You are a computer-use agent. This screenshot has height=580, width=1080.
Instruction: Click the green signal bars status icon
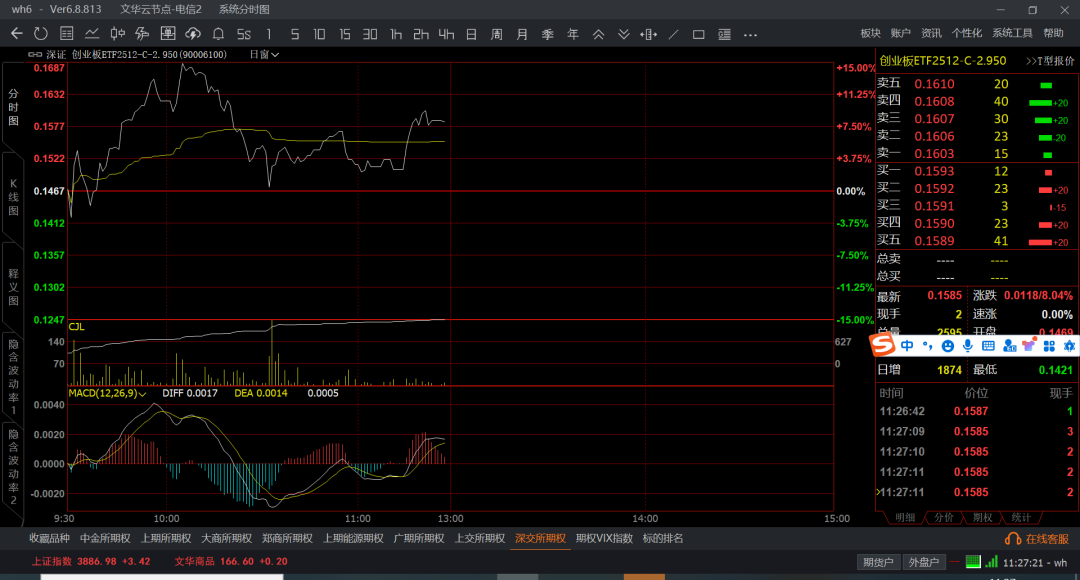point(991,562)
